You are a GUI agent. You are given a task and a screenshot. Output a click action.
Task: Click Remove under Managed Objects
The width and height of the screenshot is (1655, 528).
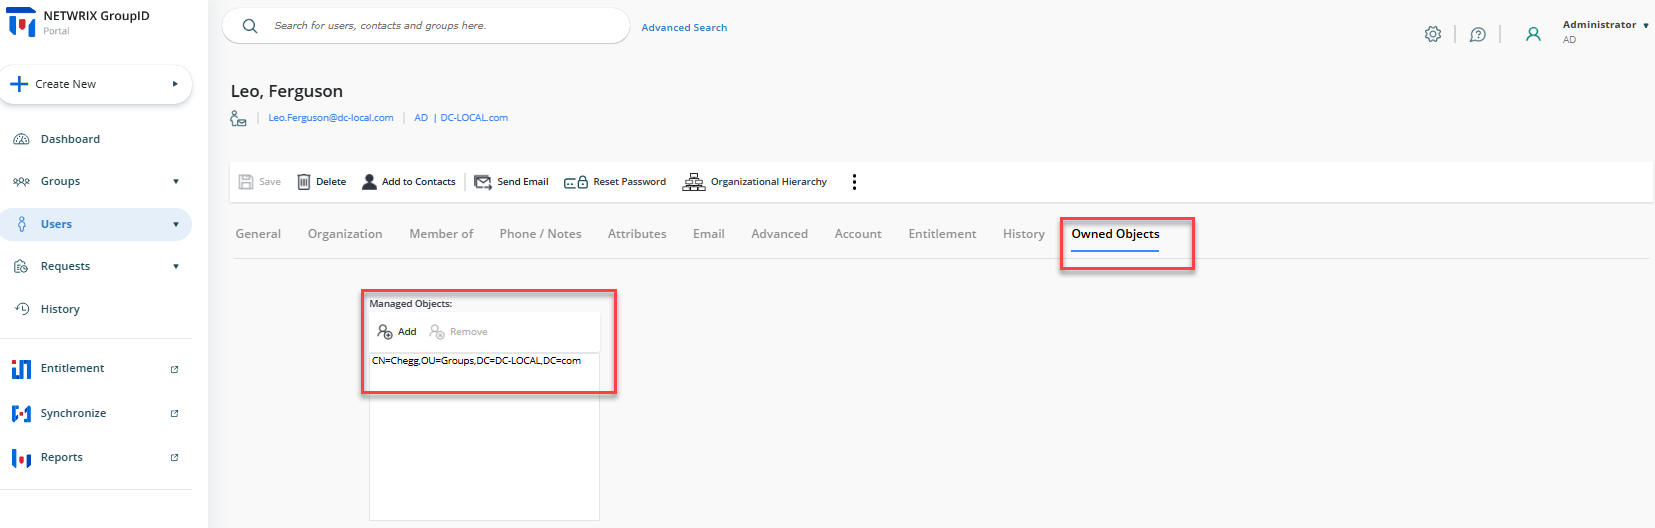click(458, 332)
